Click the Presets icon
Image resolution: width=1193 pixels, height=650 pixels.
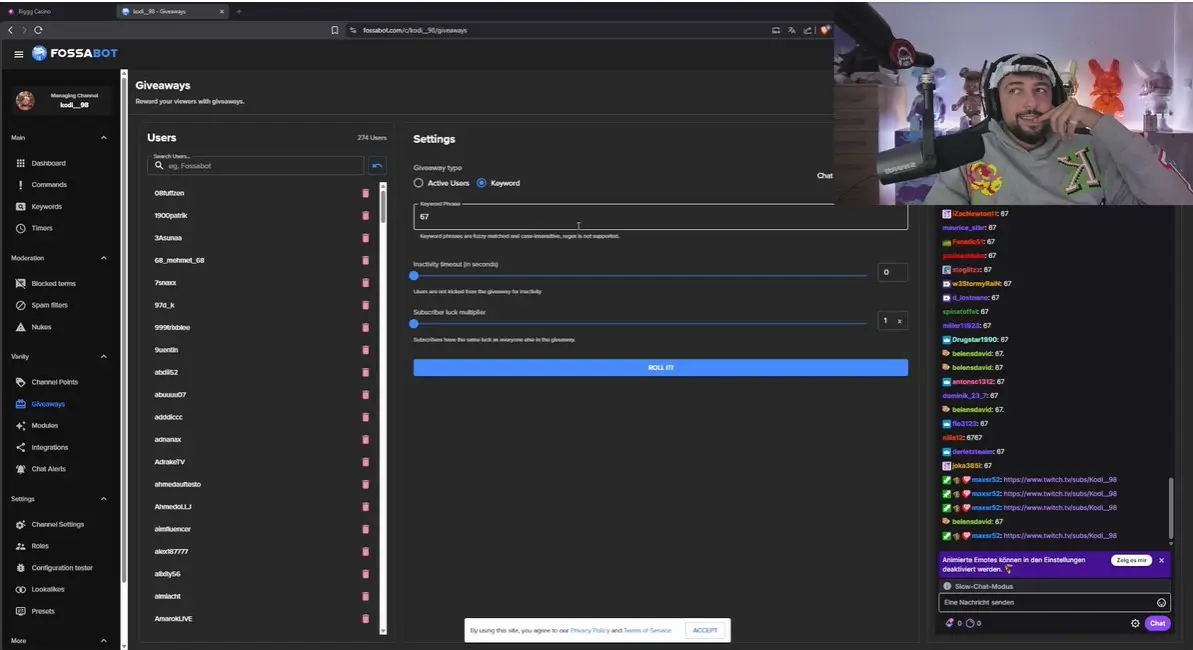(x=21, y=610)
